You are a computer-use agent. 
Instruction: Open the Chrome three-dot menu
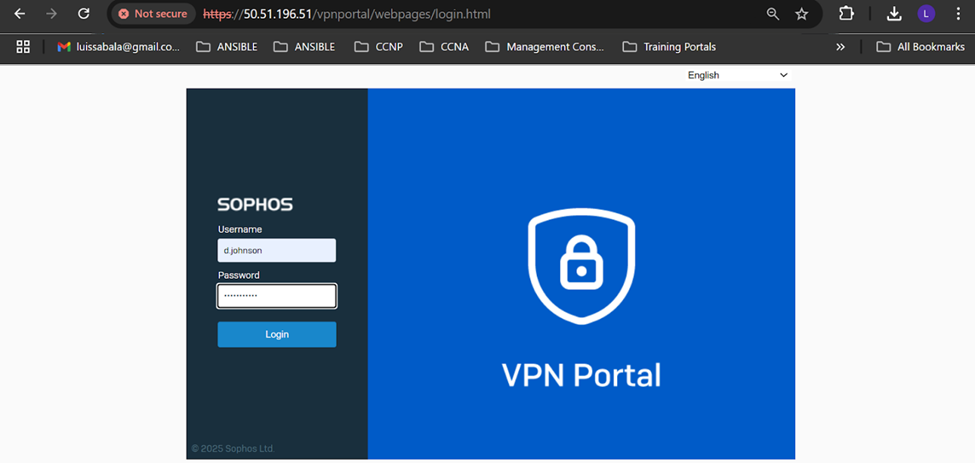958,14
